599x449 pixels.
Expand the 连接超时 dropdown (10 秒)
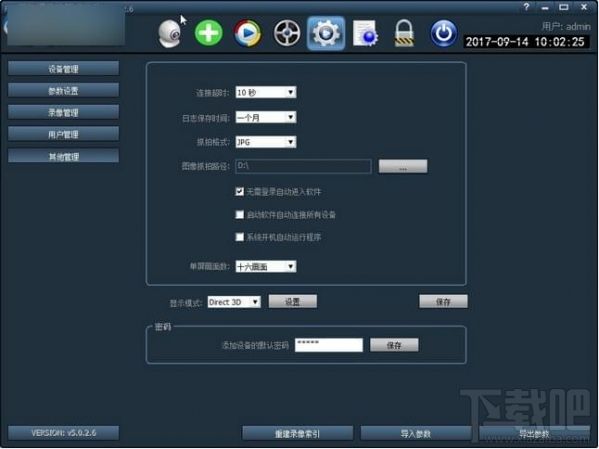coord(266,92)
